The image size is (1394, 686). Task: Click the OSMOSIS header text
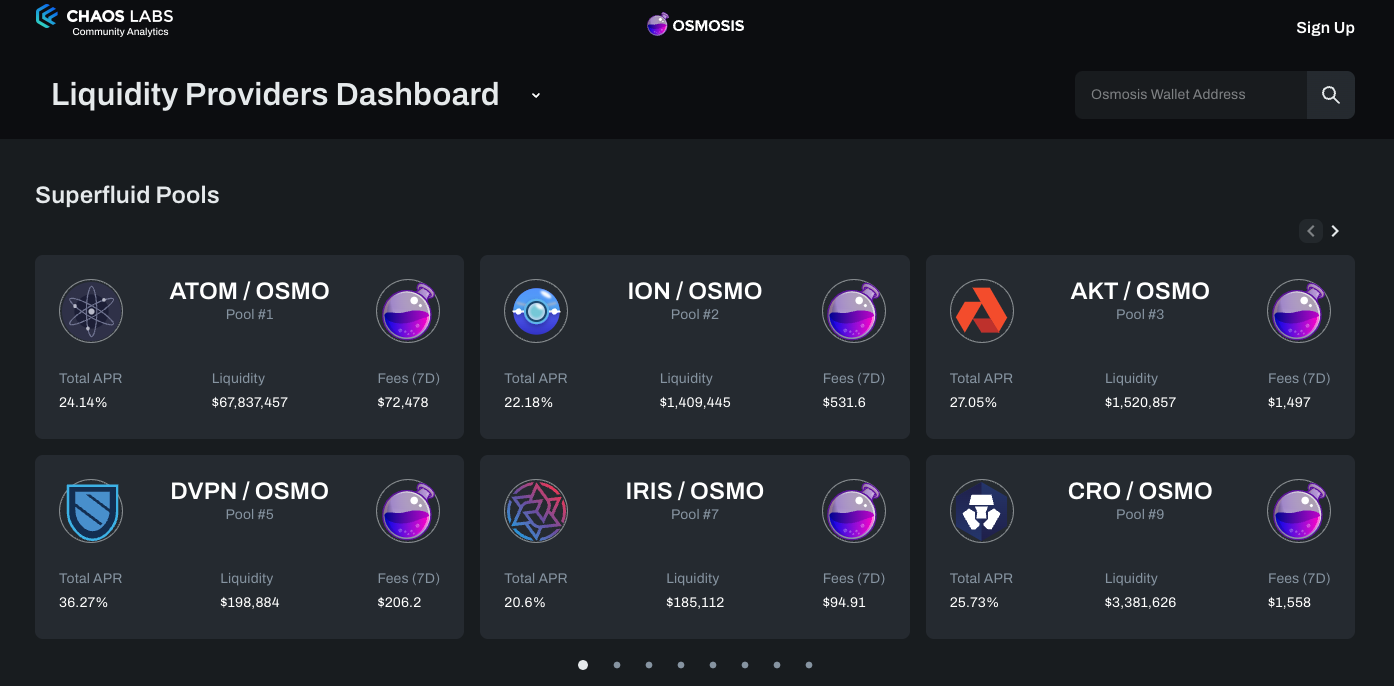click(708, 25)
